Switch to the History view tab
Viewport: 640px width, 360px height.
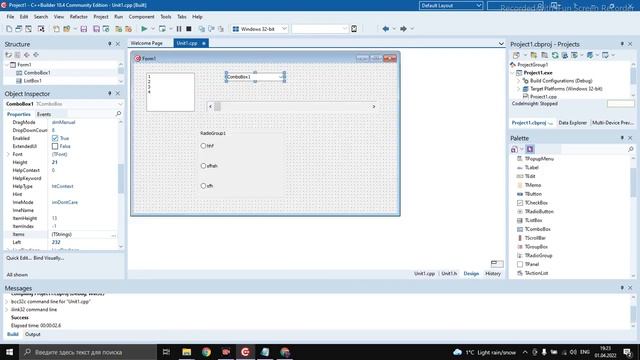click(x=493, y=273)
